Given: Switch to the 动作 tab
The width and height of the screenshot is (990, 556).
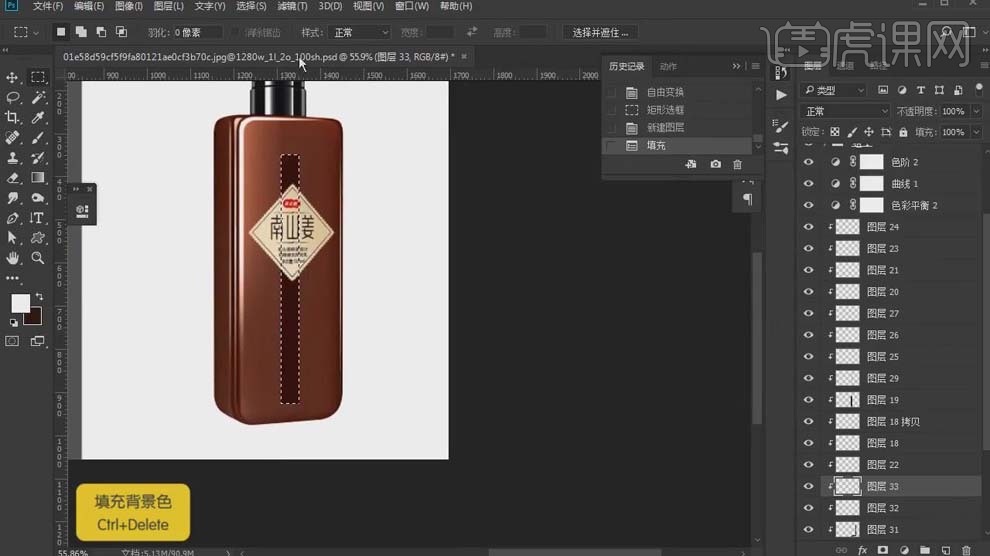Looking at the screenshot, I should click(x=668, y=66).
